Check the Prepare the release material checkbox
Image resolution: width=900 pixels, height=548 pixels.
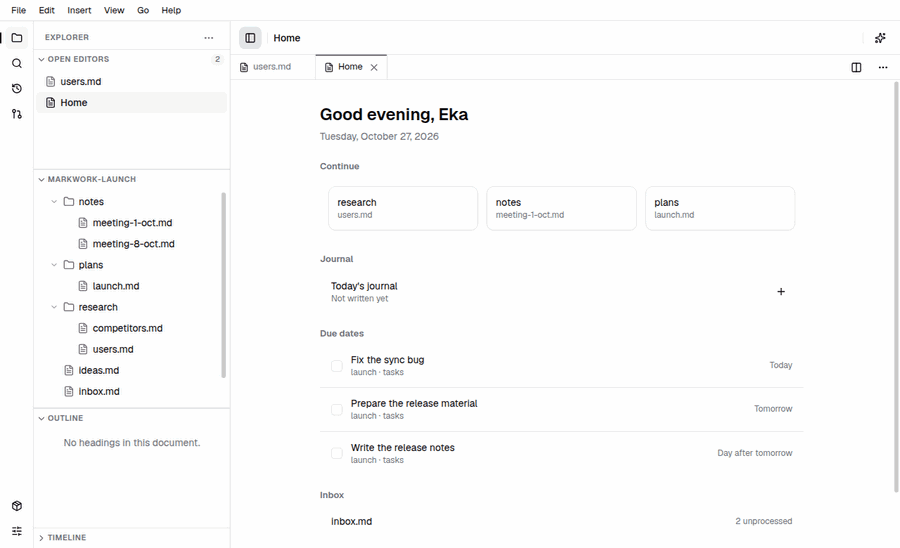click(337, 410)
